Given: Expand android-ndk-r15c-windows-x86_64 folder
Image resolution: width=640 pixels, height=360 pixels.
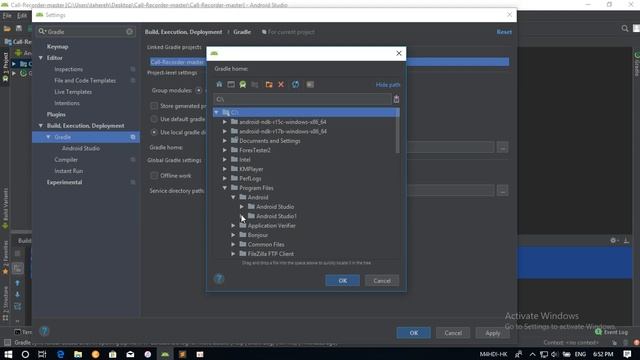Looking at the screenshot, I should tap(225, 122).
